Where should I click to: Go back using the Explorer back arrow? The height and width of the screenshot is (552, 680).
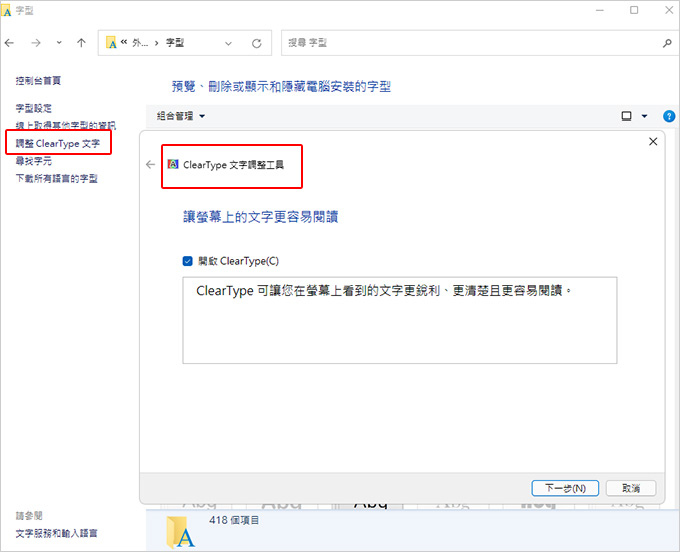[10, 43]
